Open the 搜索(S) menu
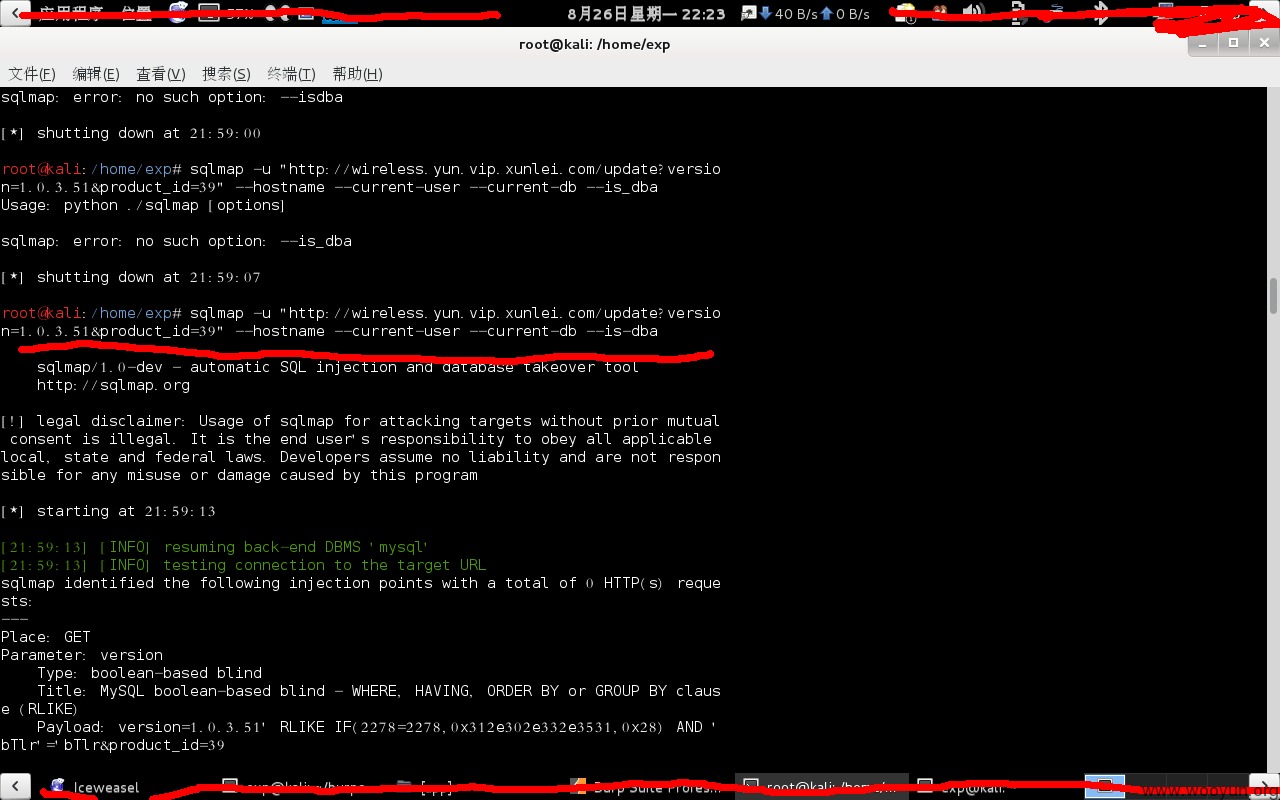 (x=226, y=74)
